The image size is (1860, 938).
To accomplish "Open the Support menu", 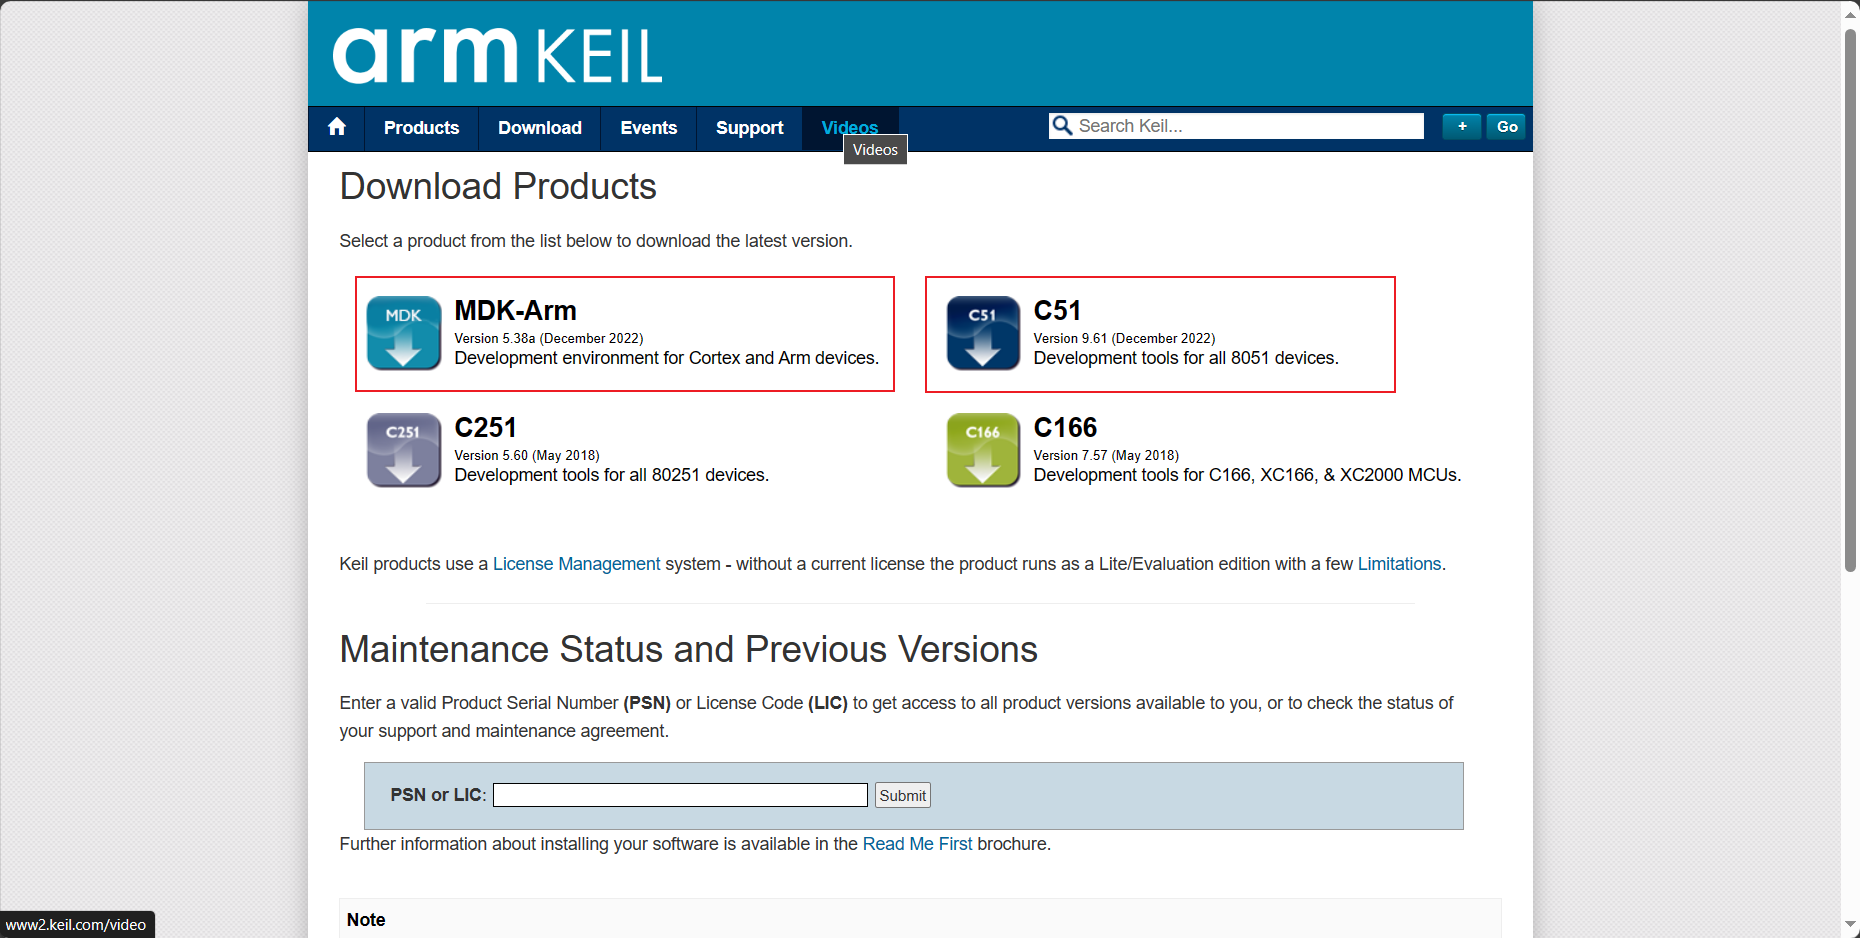I will coord(749,128).
